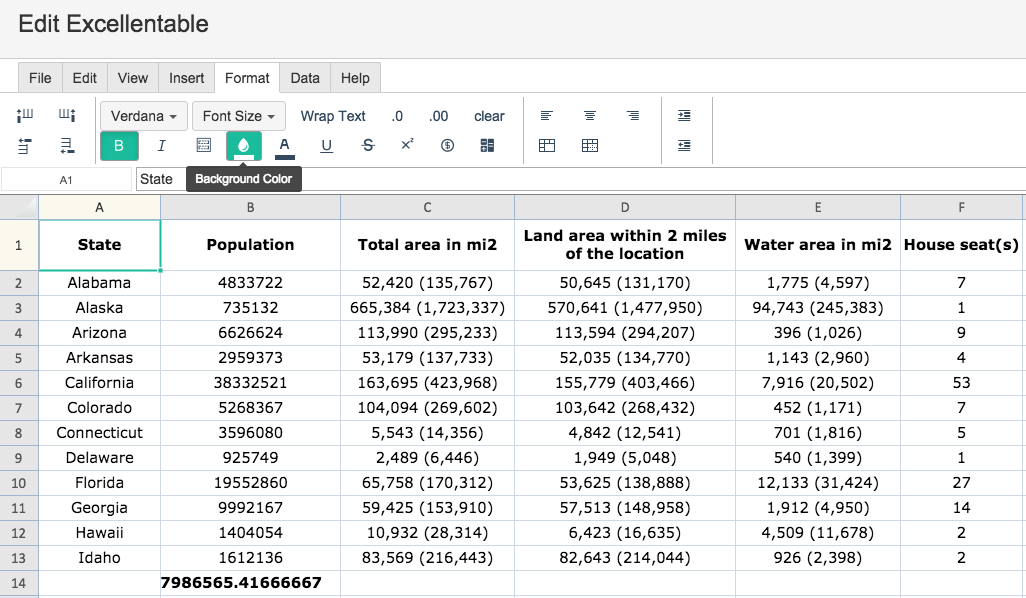The width and height of the screenshot is (1026, 598).
Task: Click the Wrap Text button
Action: point(333,116)
